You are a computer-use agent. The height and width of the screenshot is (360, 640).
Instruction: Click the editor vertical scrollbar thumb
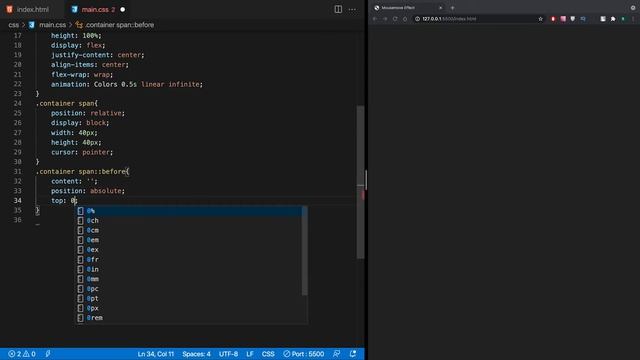point(360,182)
